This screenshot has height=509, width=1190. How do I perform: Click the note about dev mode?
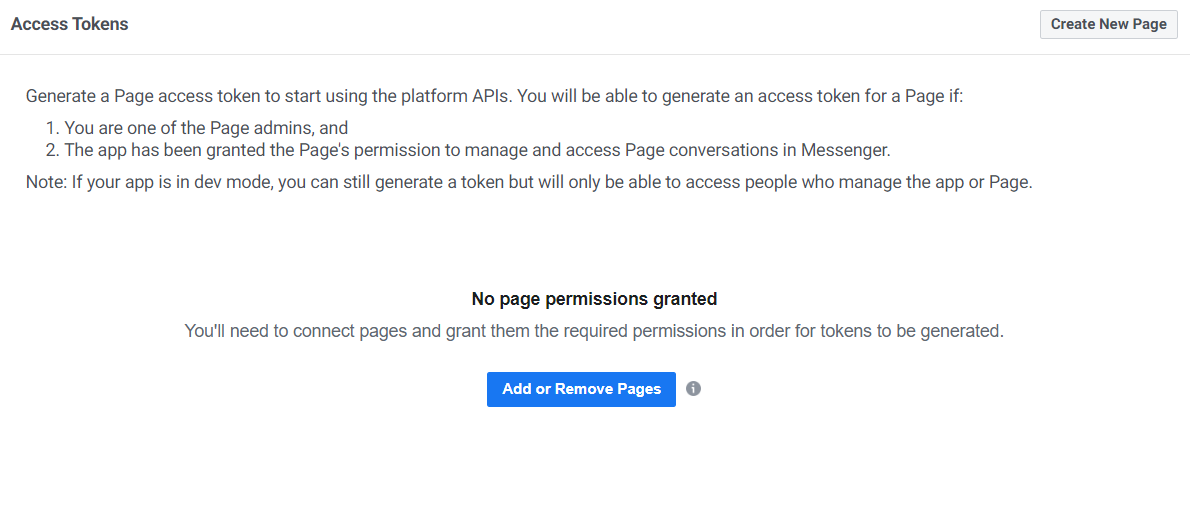click(x=528, y=183)
